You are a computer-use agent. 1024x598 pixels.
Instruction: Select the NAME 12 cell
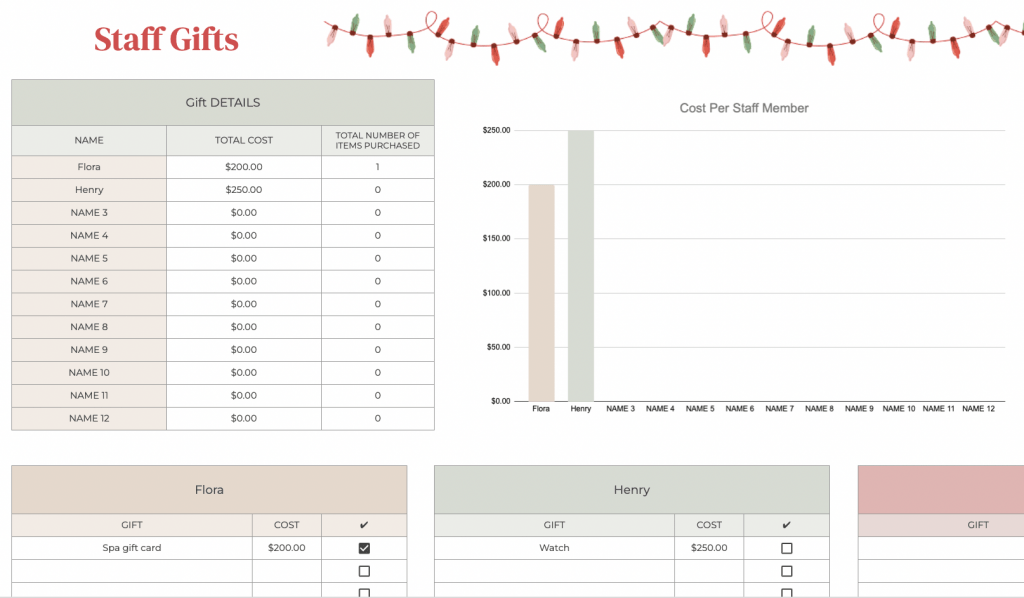click(88, 418)
